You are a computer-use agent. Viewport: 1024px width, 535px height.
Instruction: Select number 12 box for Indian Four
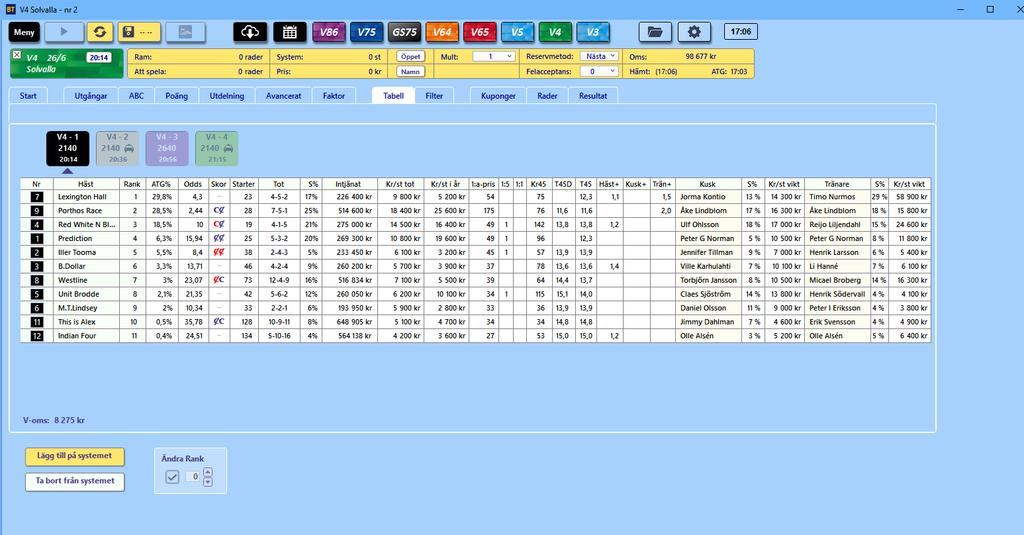37,336
